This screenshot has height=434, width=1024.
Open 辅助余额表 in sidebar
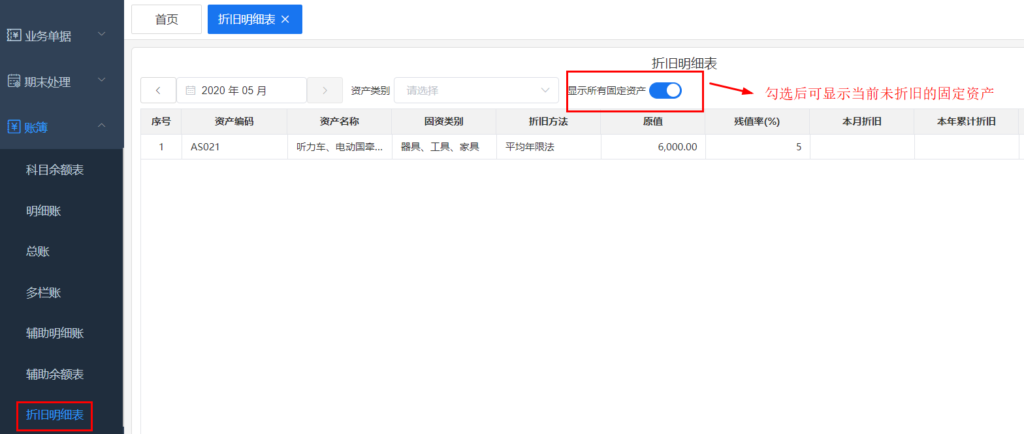coord(55,375)
